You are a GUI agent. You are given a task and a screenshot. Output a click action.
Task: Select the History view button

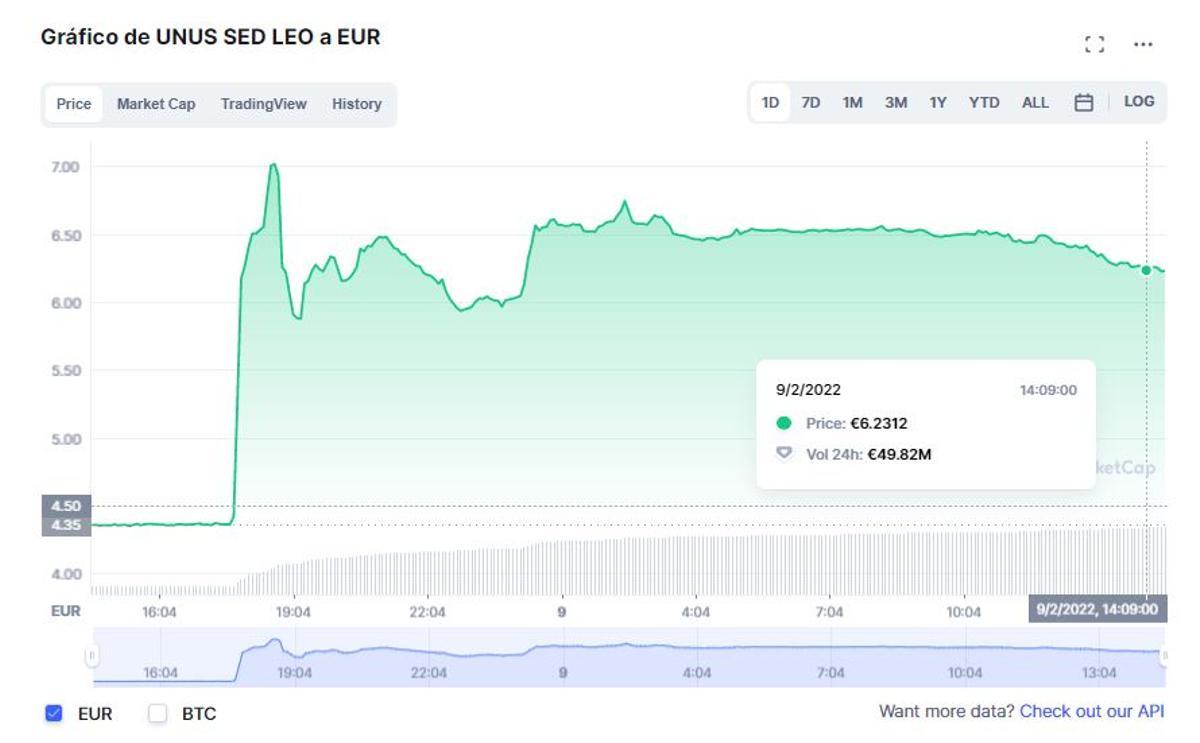[357, 103]
